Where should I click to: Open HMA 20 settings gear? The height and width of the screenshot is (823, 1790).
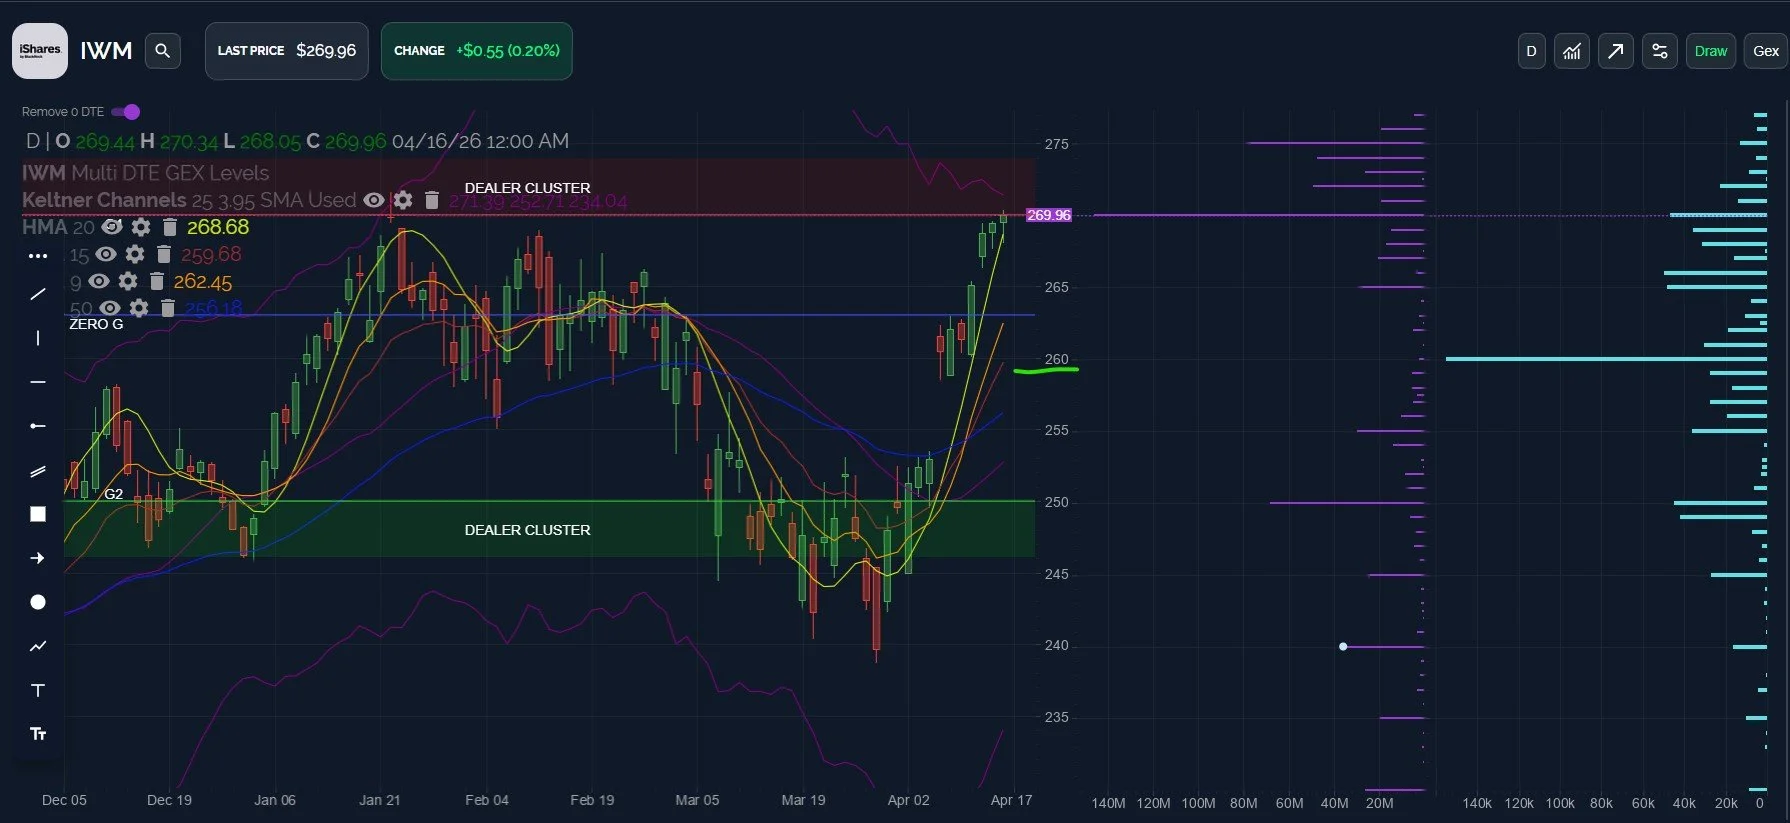[141, 227]
